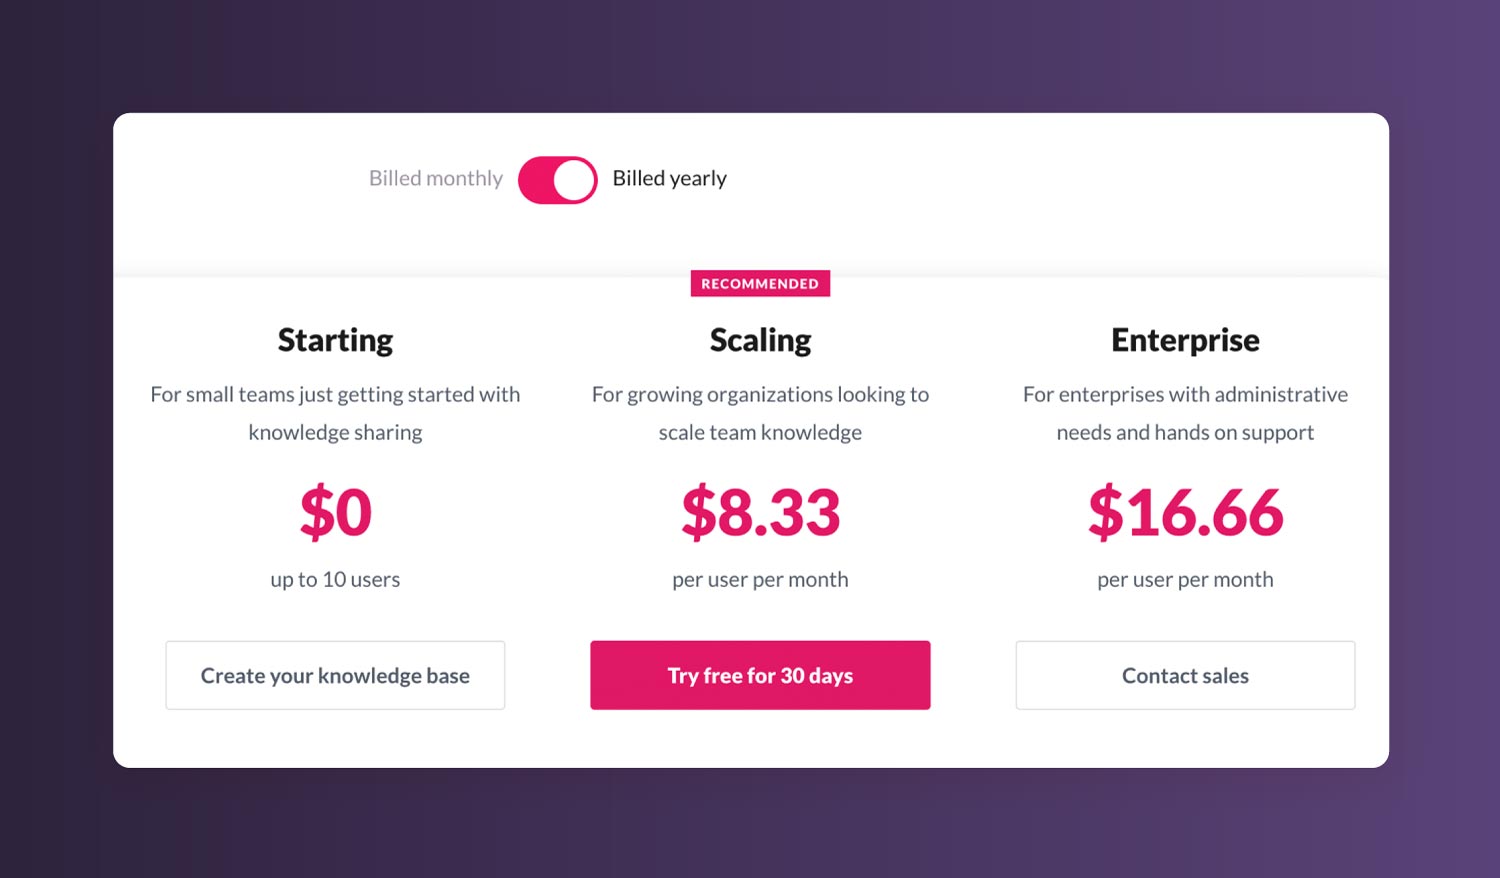
Task: Click the $0 price for Starting plan
Action: click(x=335, y=513)
